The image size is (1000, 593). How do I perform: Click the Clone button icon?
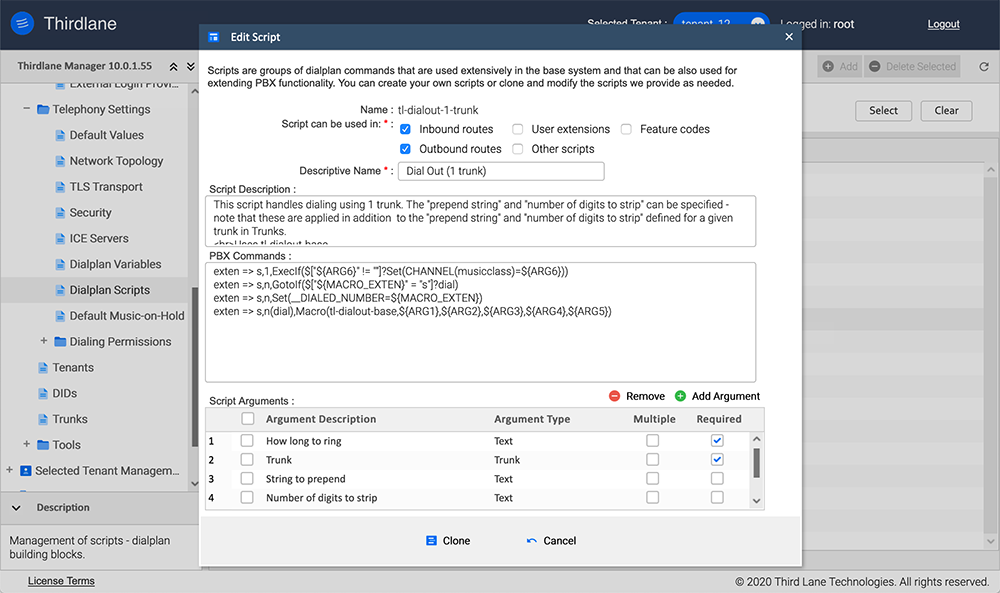point(431,541)
